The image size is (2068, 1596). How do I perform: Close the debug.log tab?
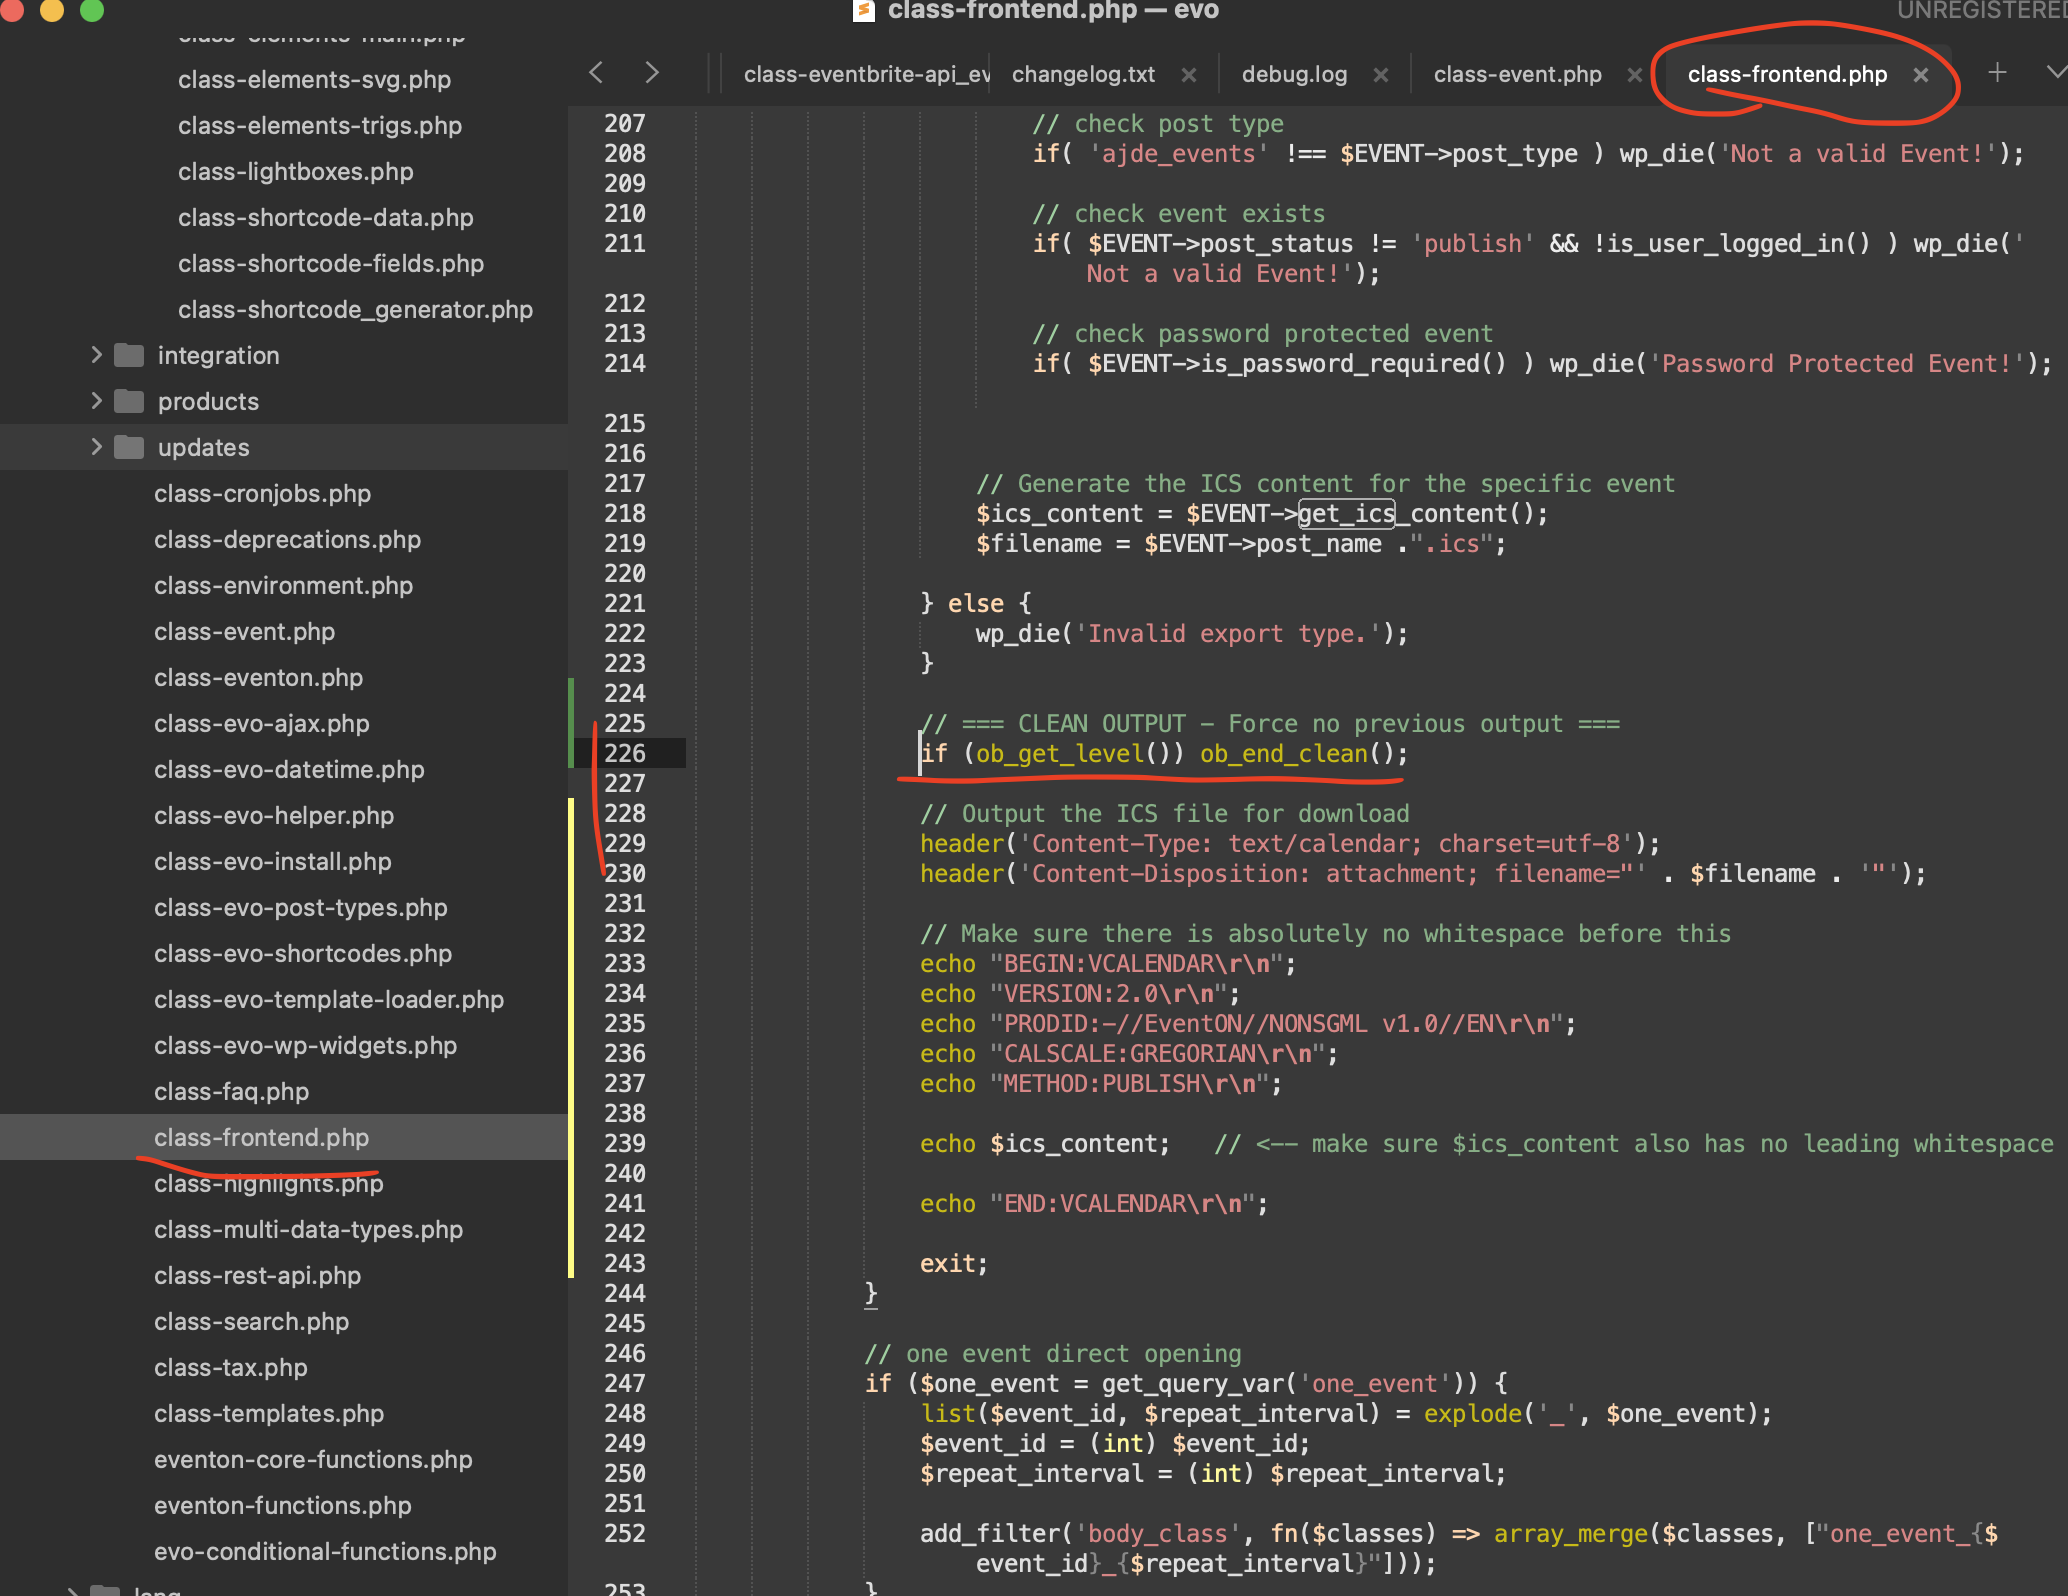click(x=1381, y=75)
